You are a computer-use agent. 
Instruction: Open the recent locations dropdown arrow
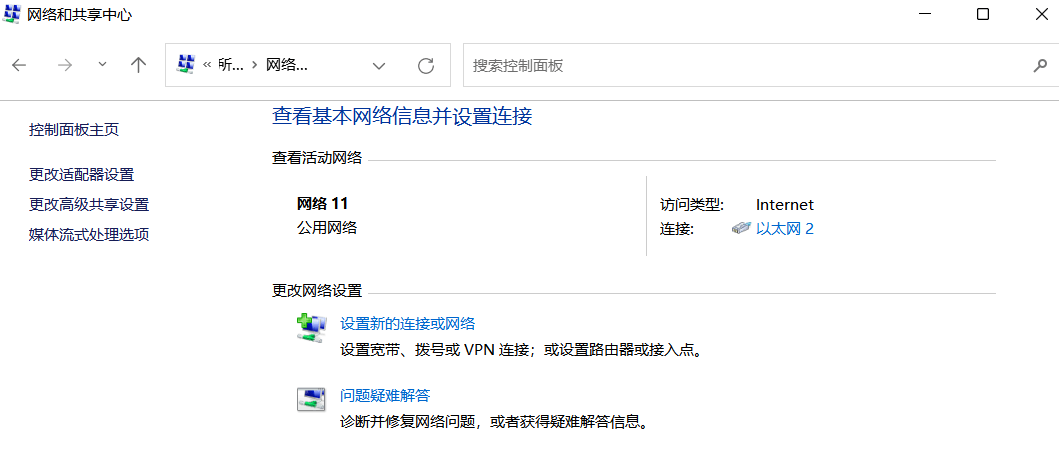pyautogui.click(x=102, y=65)
